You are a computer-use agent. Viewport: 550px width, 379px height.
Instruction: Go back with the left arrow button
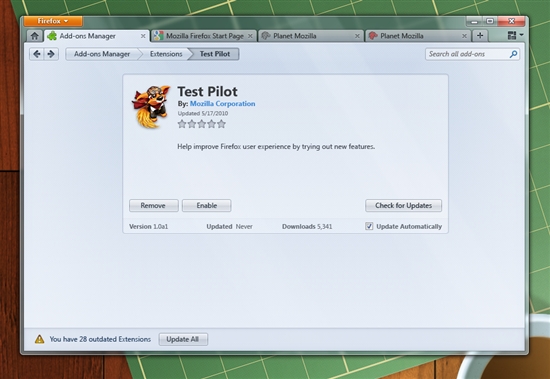click(37, 54)
